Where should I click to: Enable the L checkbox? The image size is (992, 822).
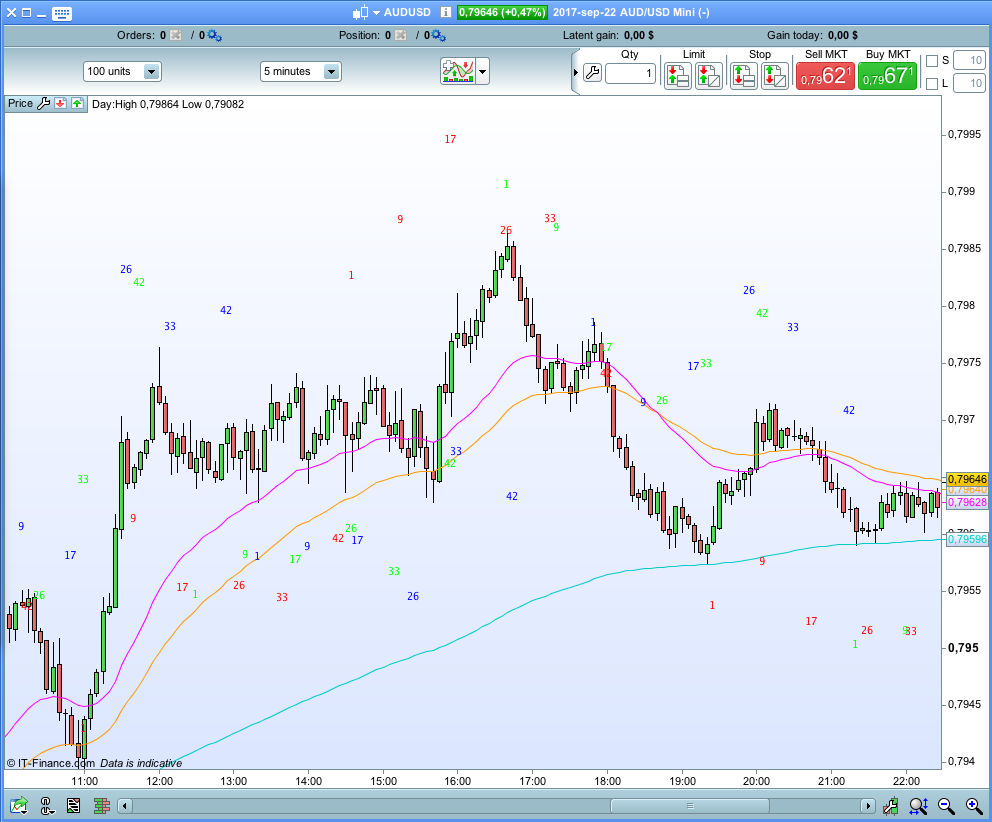coord(931,84)
